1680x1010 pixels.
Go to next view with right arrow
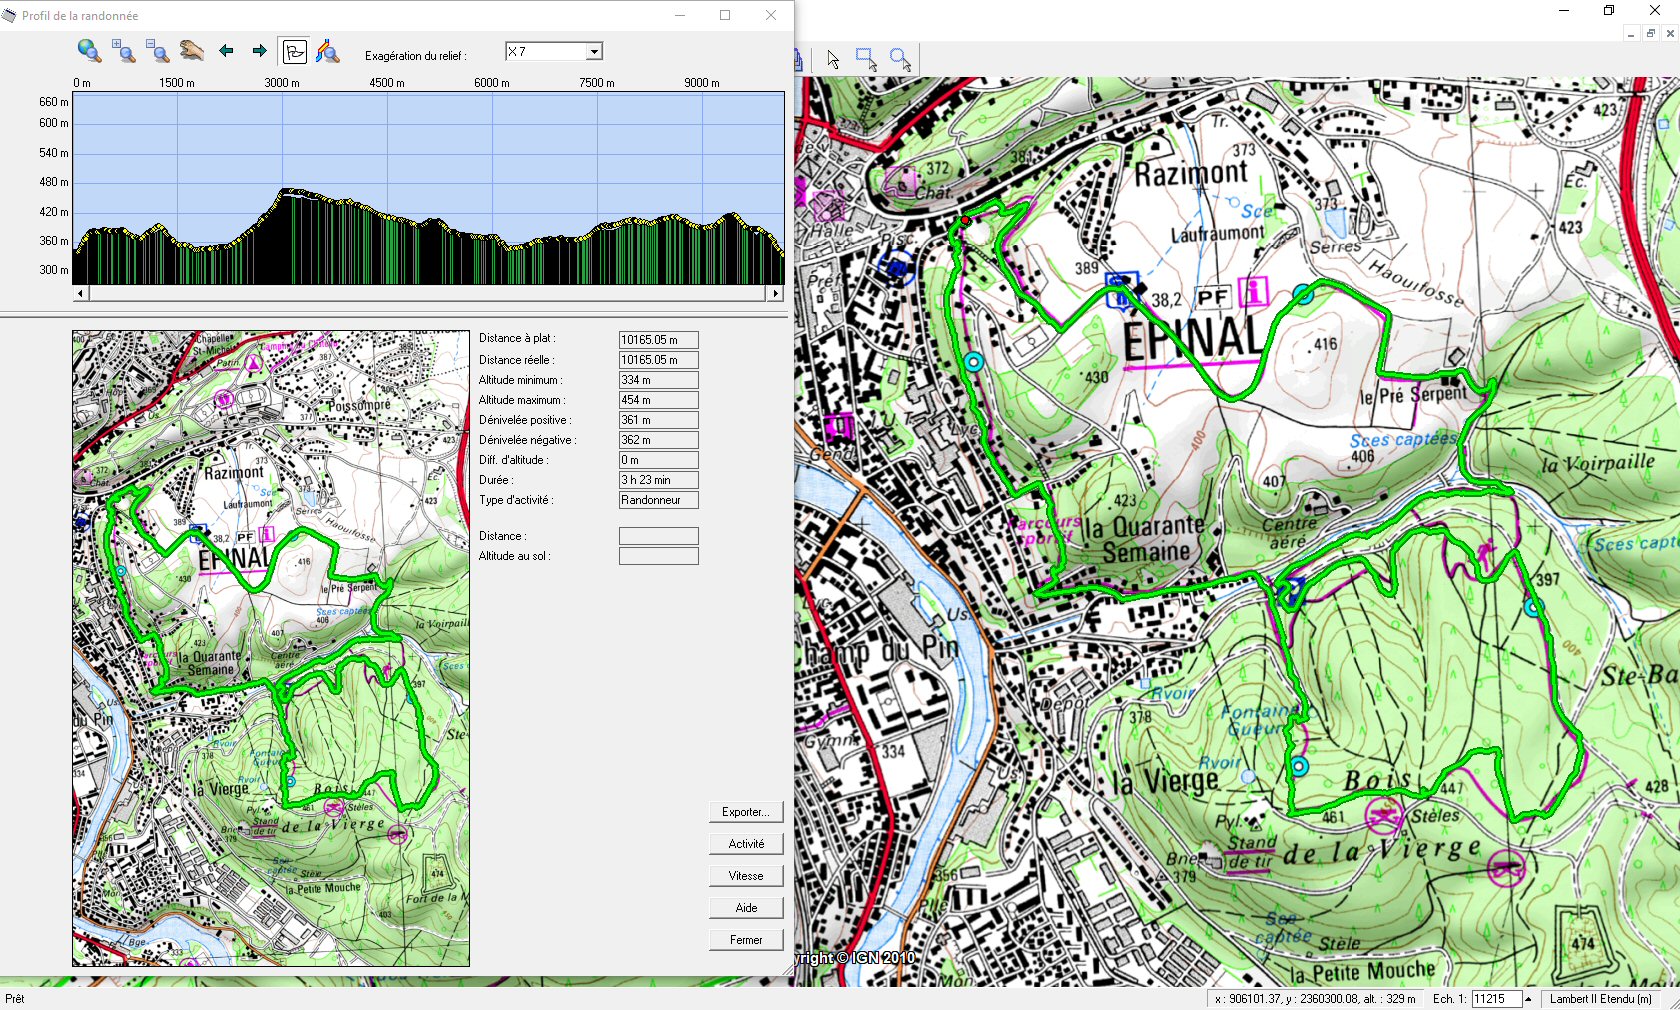[260, 51]
